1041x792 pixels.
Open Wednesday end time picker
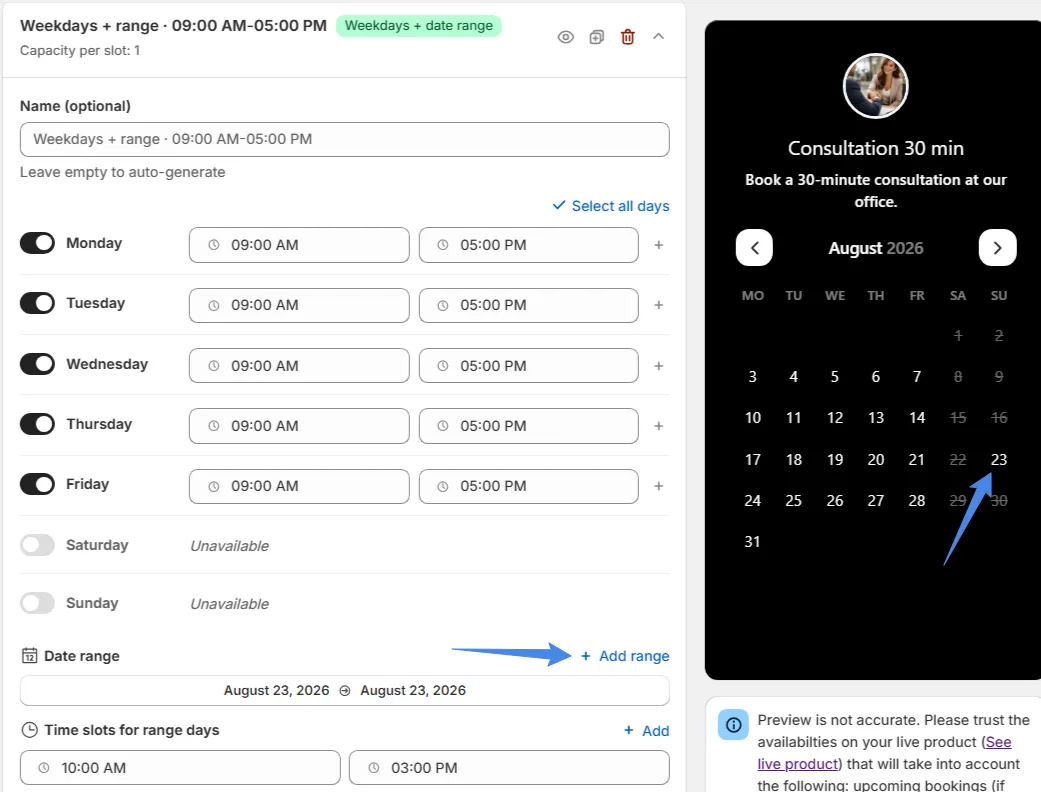click(x=528, y=366)
